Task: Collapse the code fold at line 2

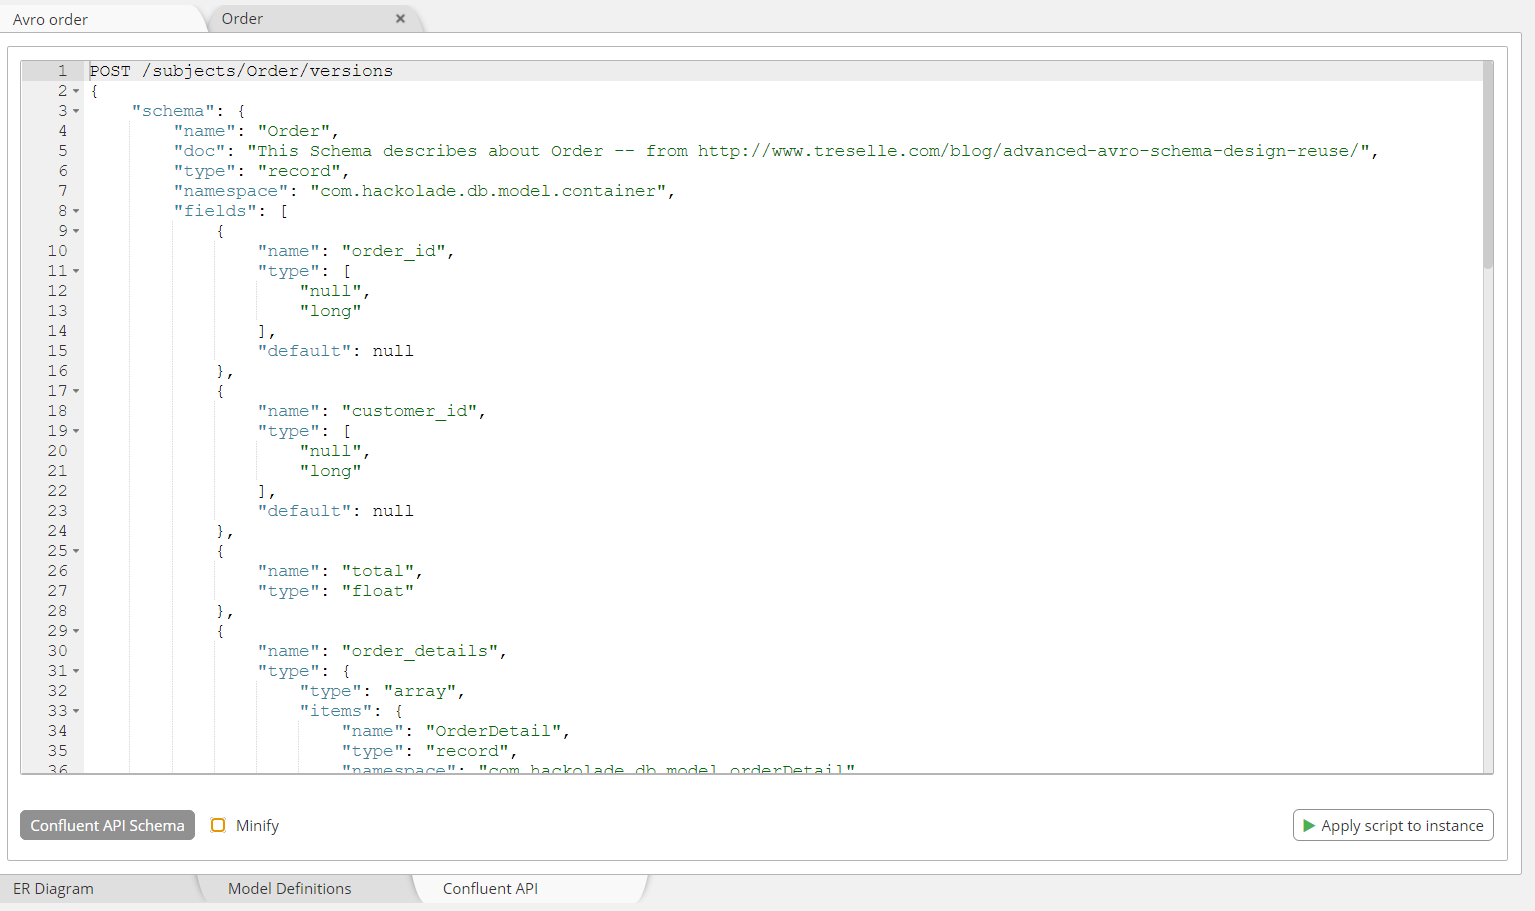Action: 76,91
